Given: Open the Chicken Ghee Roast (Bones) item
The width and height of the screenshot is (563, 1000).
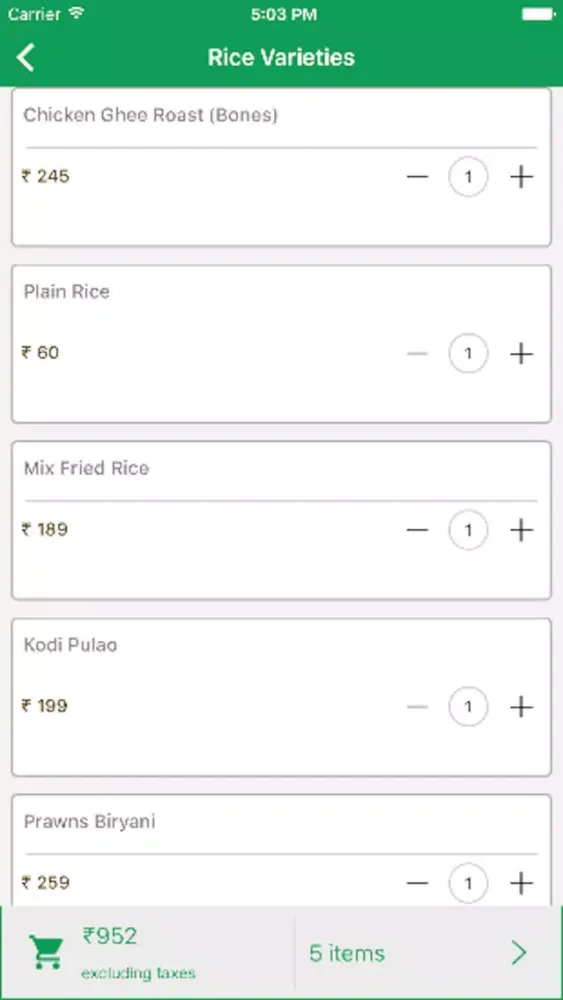Looking at the screenshot, I should (x=150, y=115).
